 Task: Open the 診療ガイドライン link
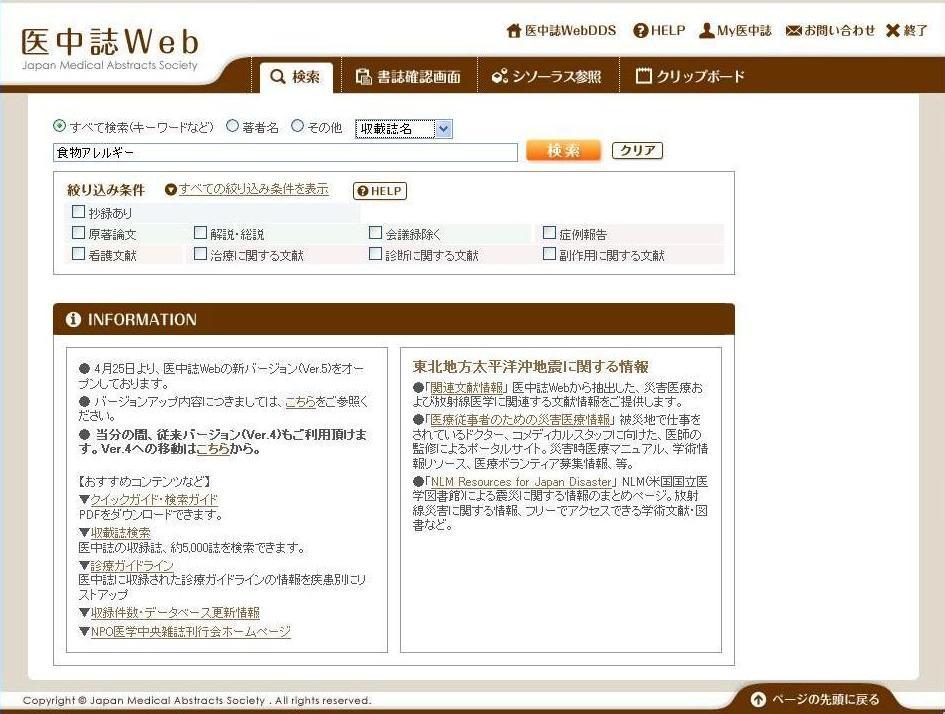tap(132, 566)
